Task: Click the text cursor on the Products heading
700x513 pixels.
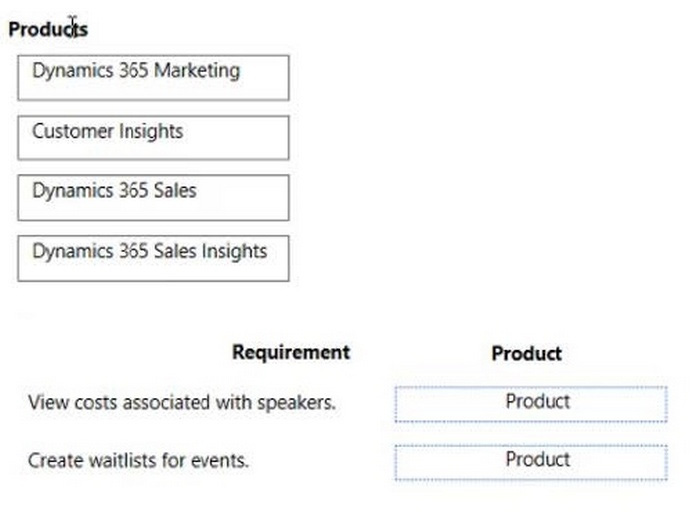Action: (73, 27)
